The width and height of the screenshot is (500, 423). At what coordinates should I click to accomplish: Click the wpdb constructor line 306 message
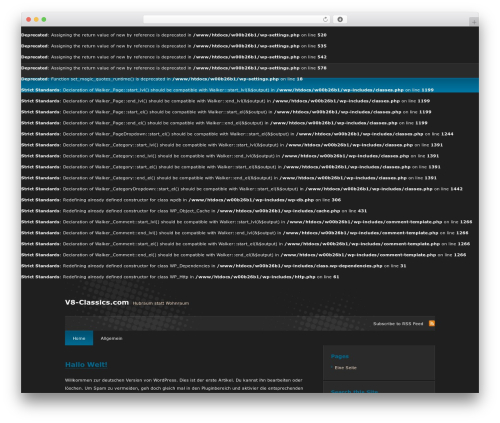point(181,200)
